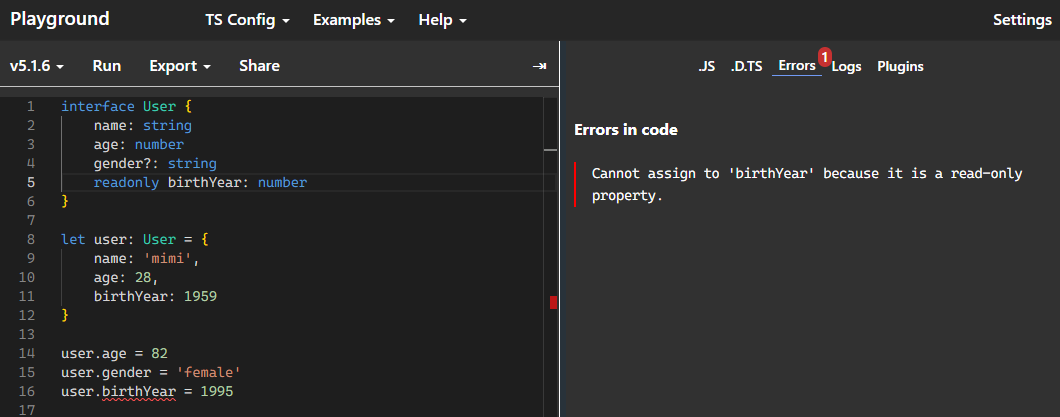Click the red error marker in overview ruler
This screenshot has height=417, width=1060.
point(554,303)
